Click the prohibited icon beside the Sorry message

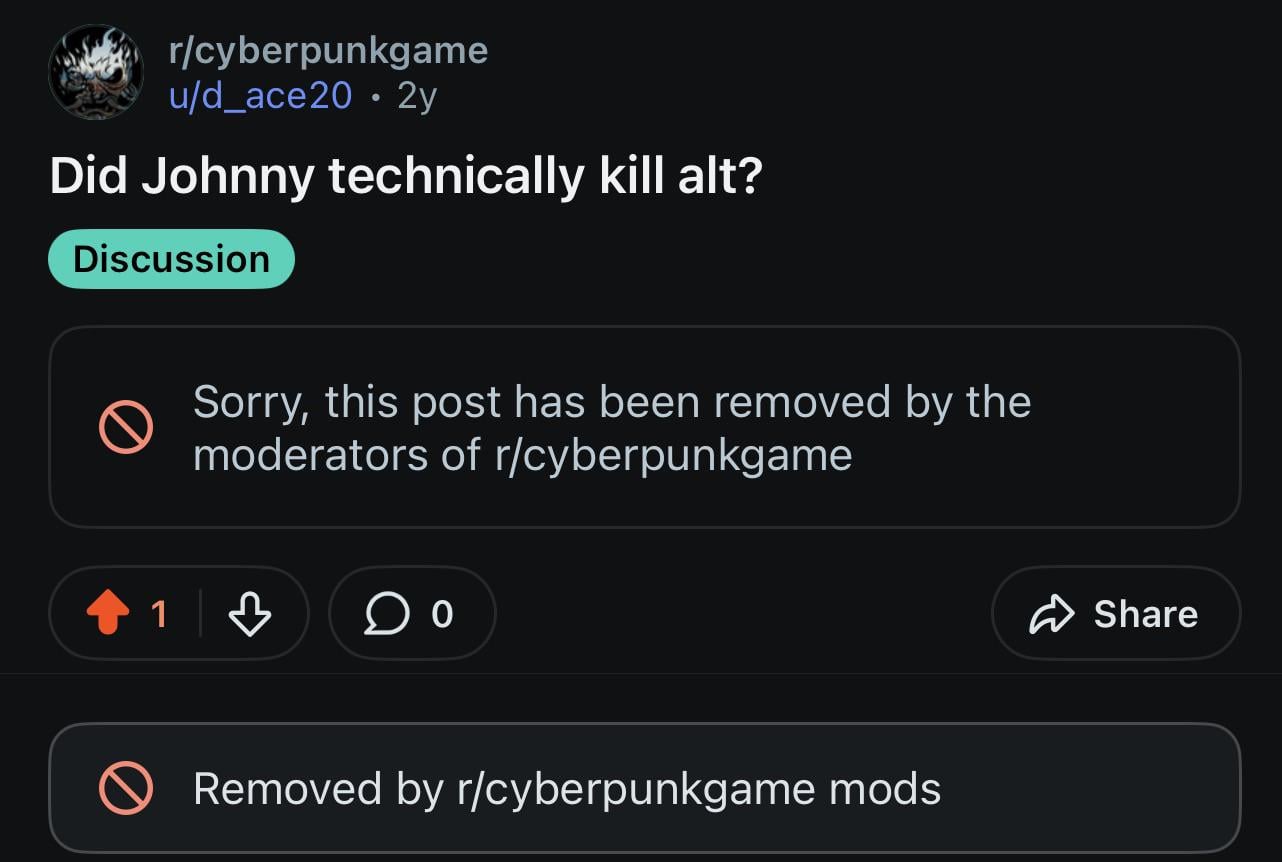125,428
